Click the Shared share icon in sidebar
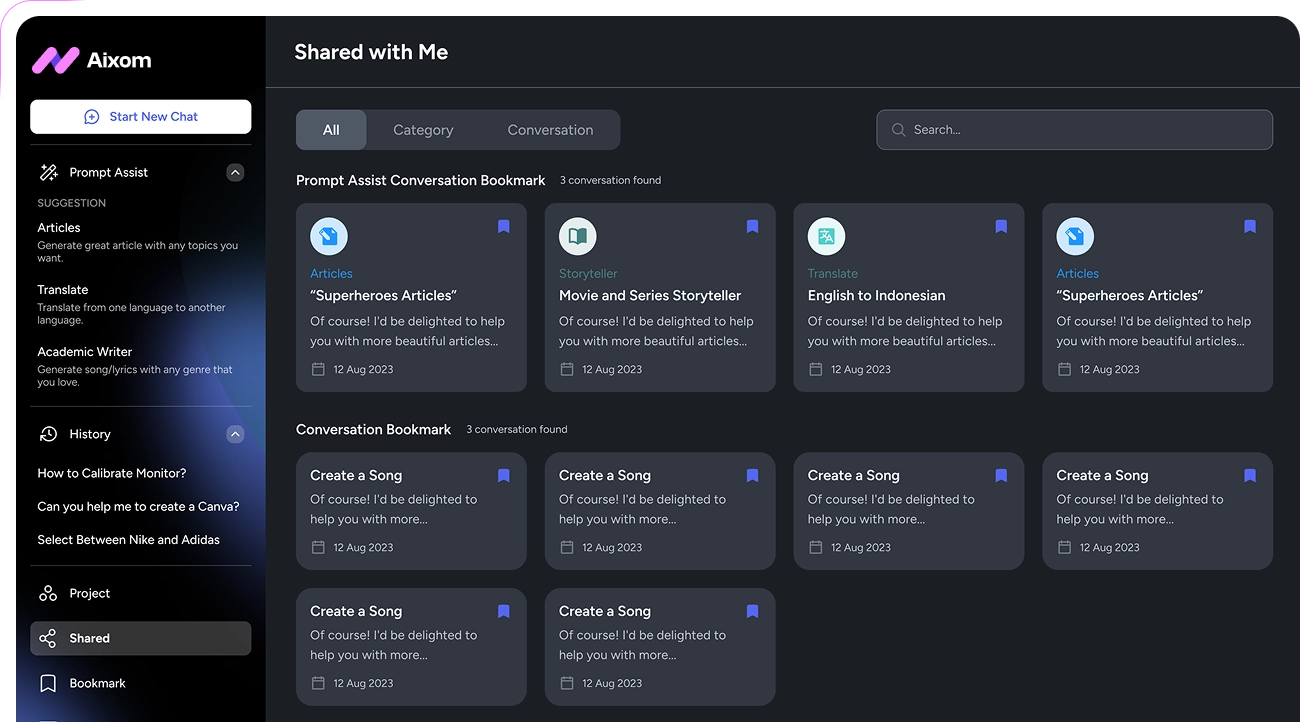This screenshot has height=722, width=1316. point(48,639)
